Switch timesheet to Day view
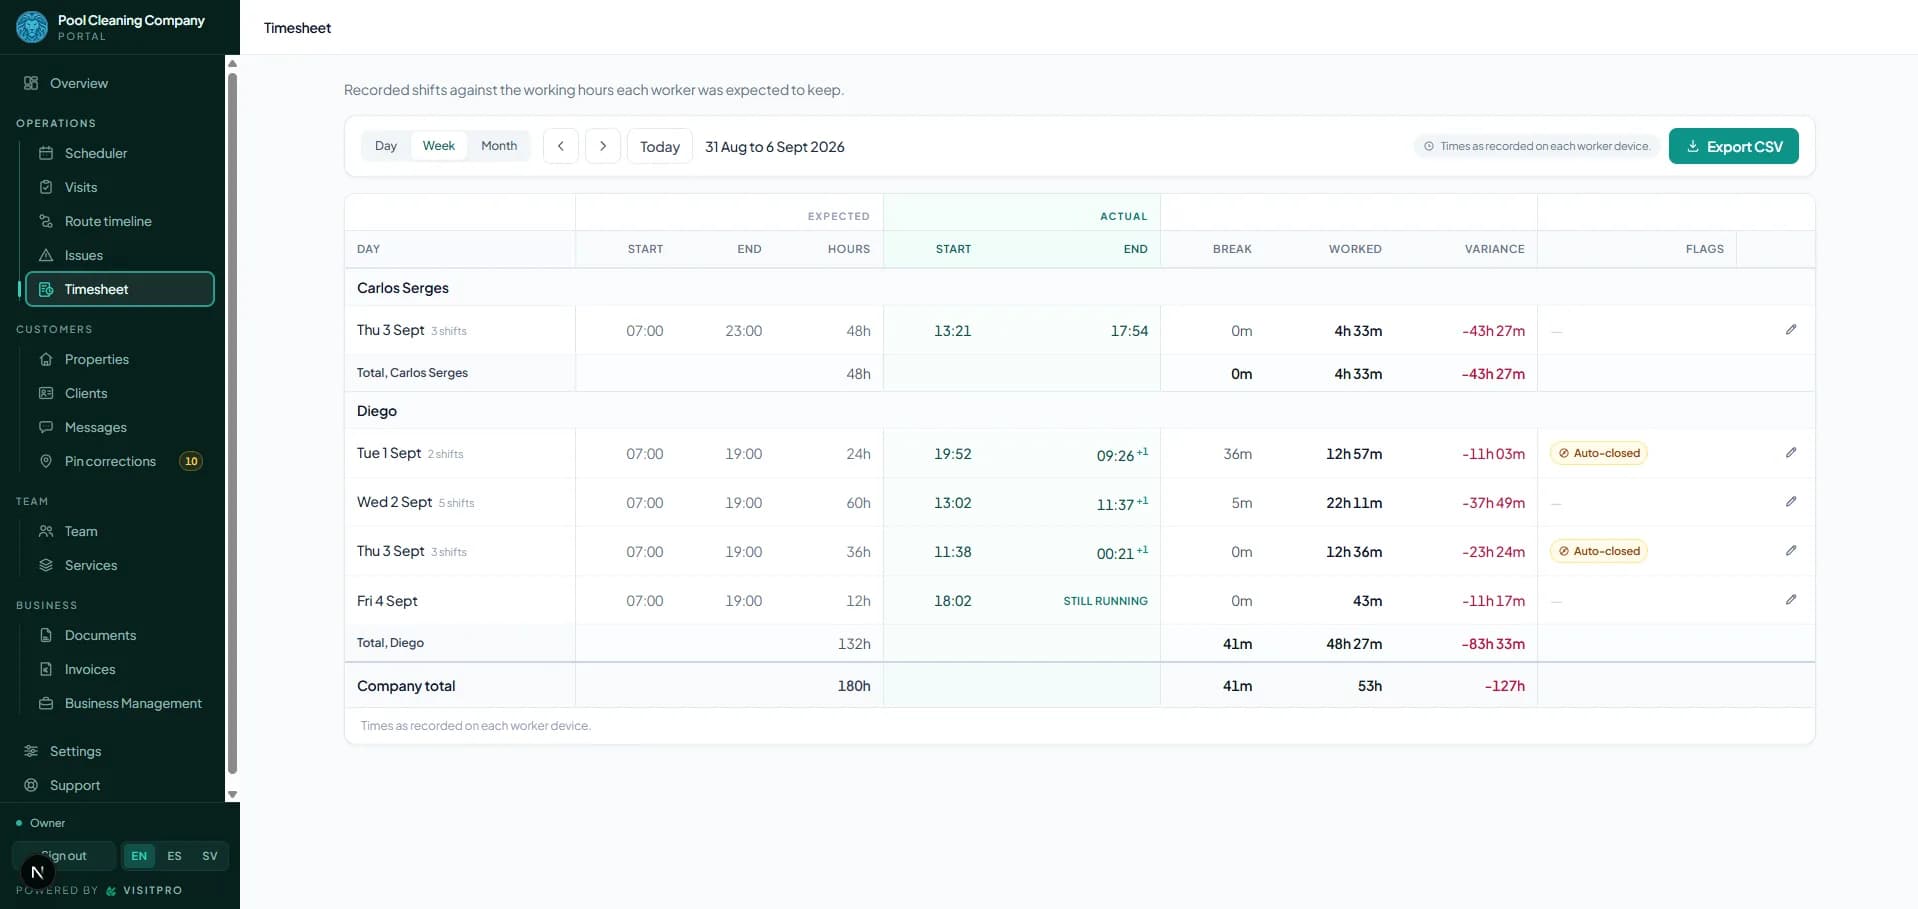The height and width of the screenshot is (909, 1918). (x=386, y=146)
